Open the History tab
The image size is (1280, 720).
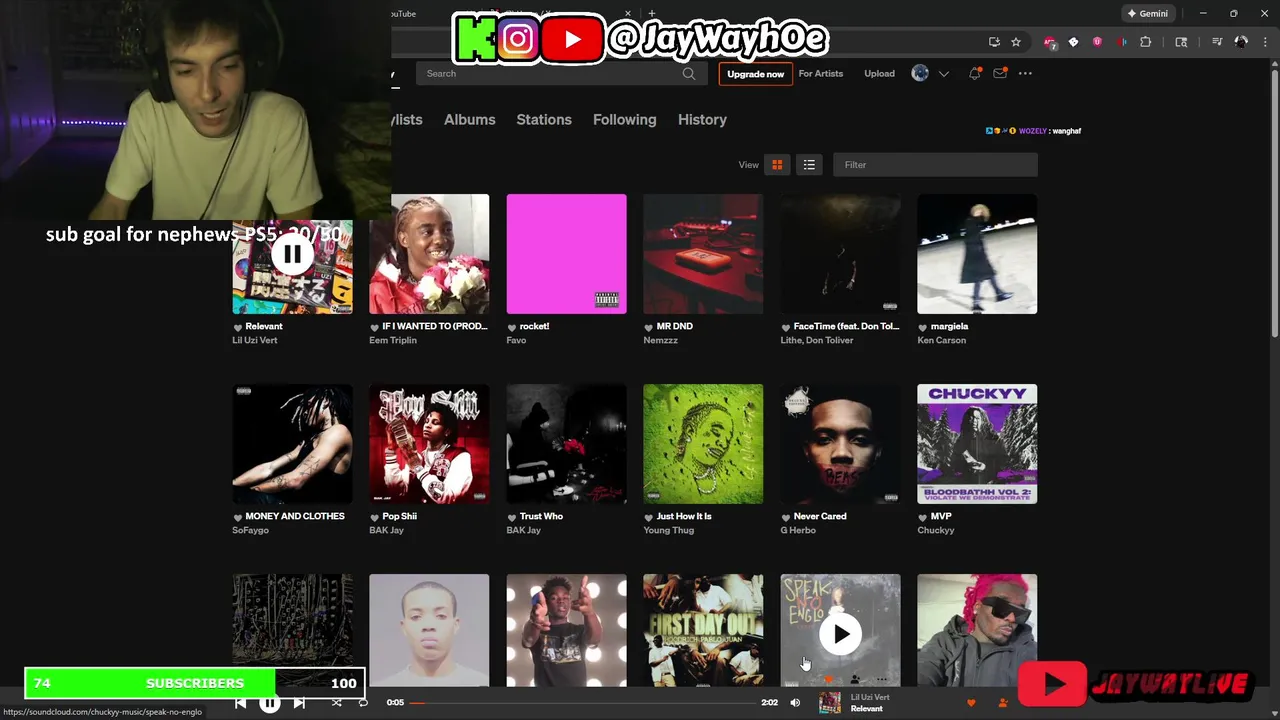click(702, 119)
